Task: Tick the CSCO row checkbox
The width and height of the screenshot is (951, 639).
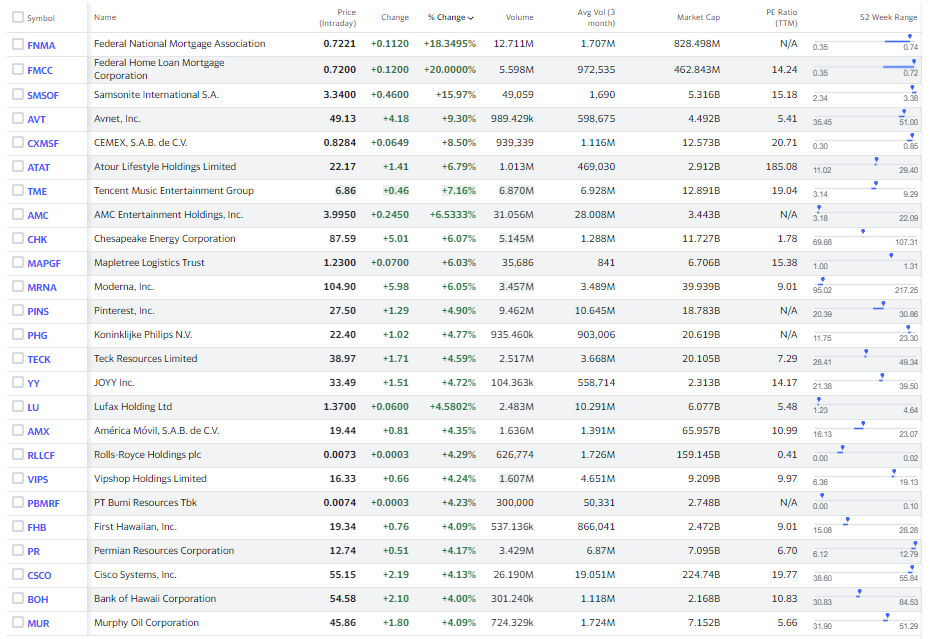Action: click(x=18, y=574)
